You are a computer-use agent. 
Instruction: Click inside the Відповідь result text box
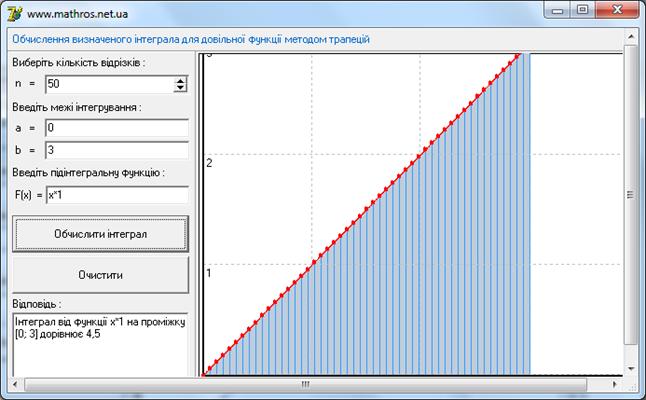coord(100,344)
